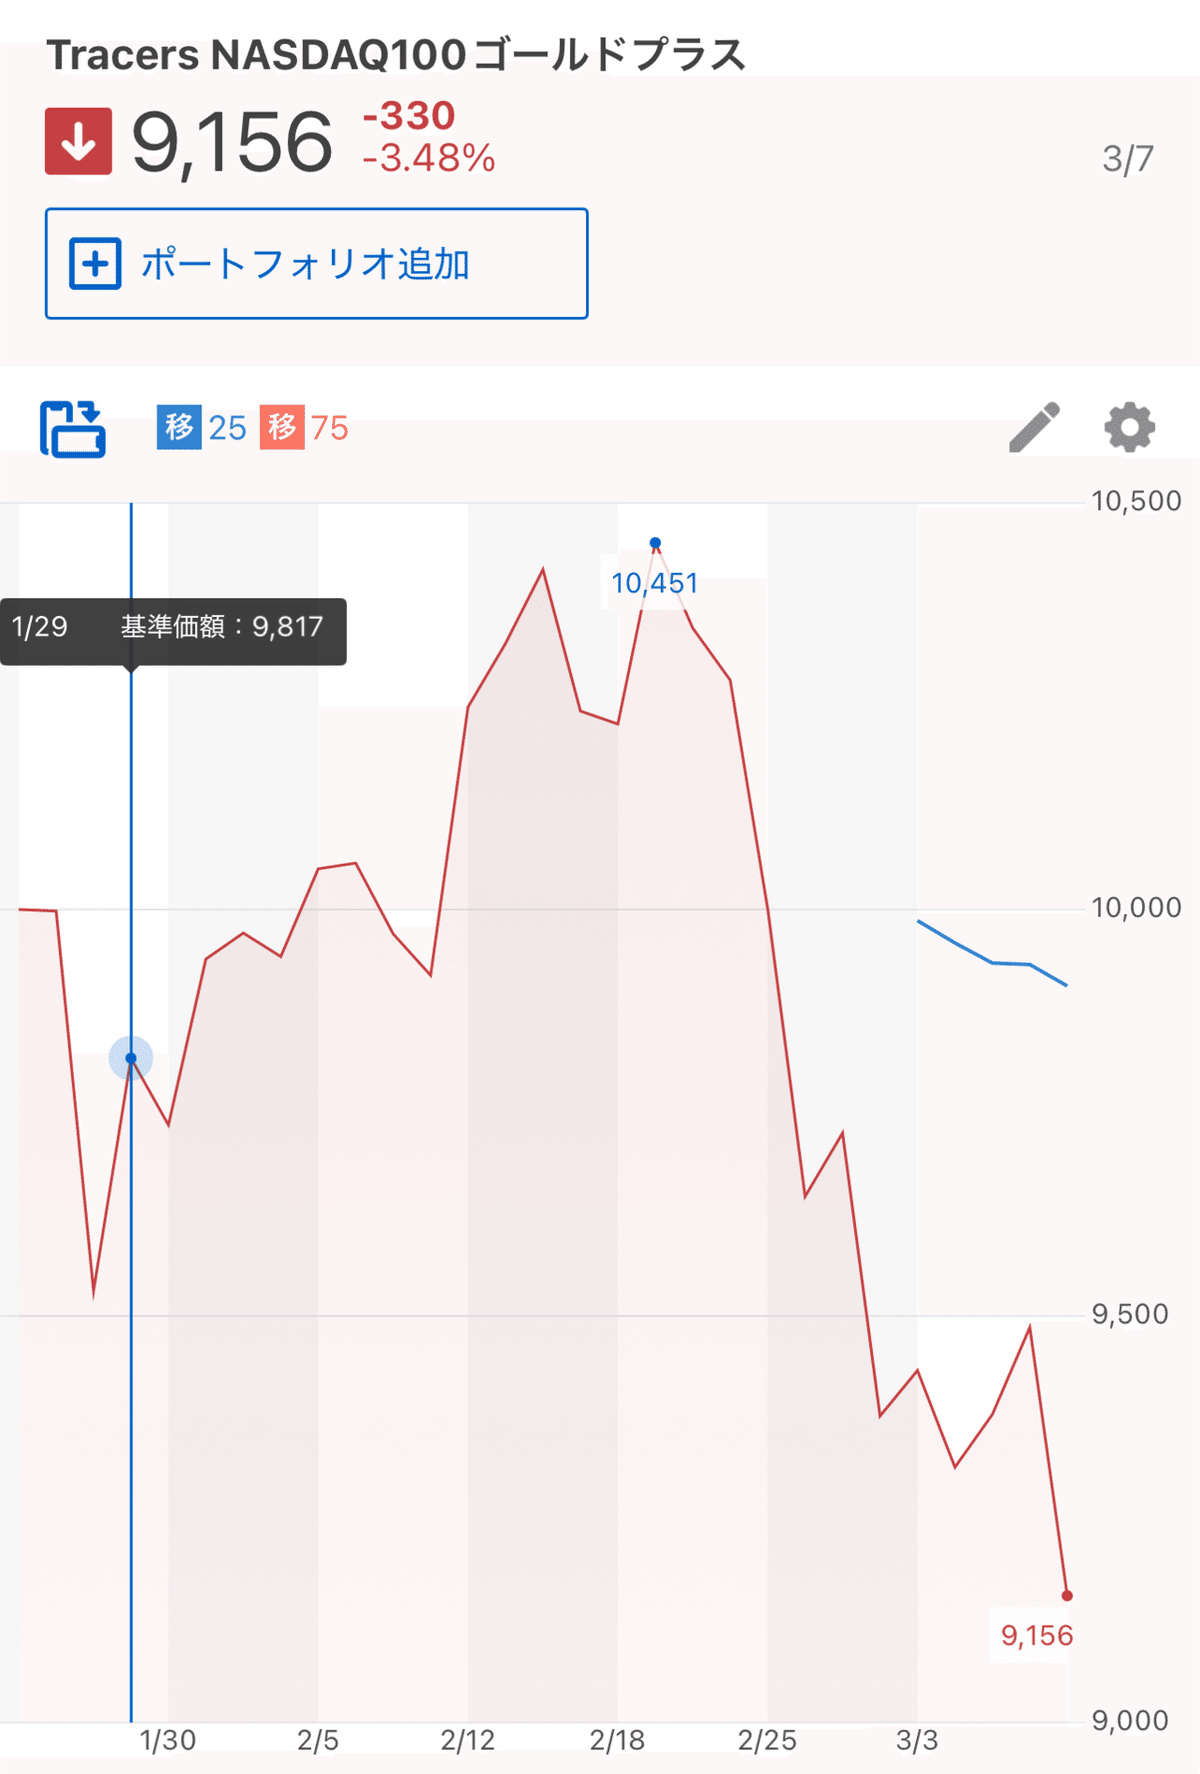Disable the crosshair marker on 1/29
1200x1774 pixels.
[x=130, y=1057]
